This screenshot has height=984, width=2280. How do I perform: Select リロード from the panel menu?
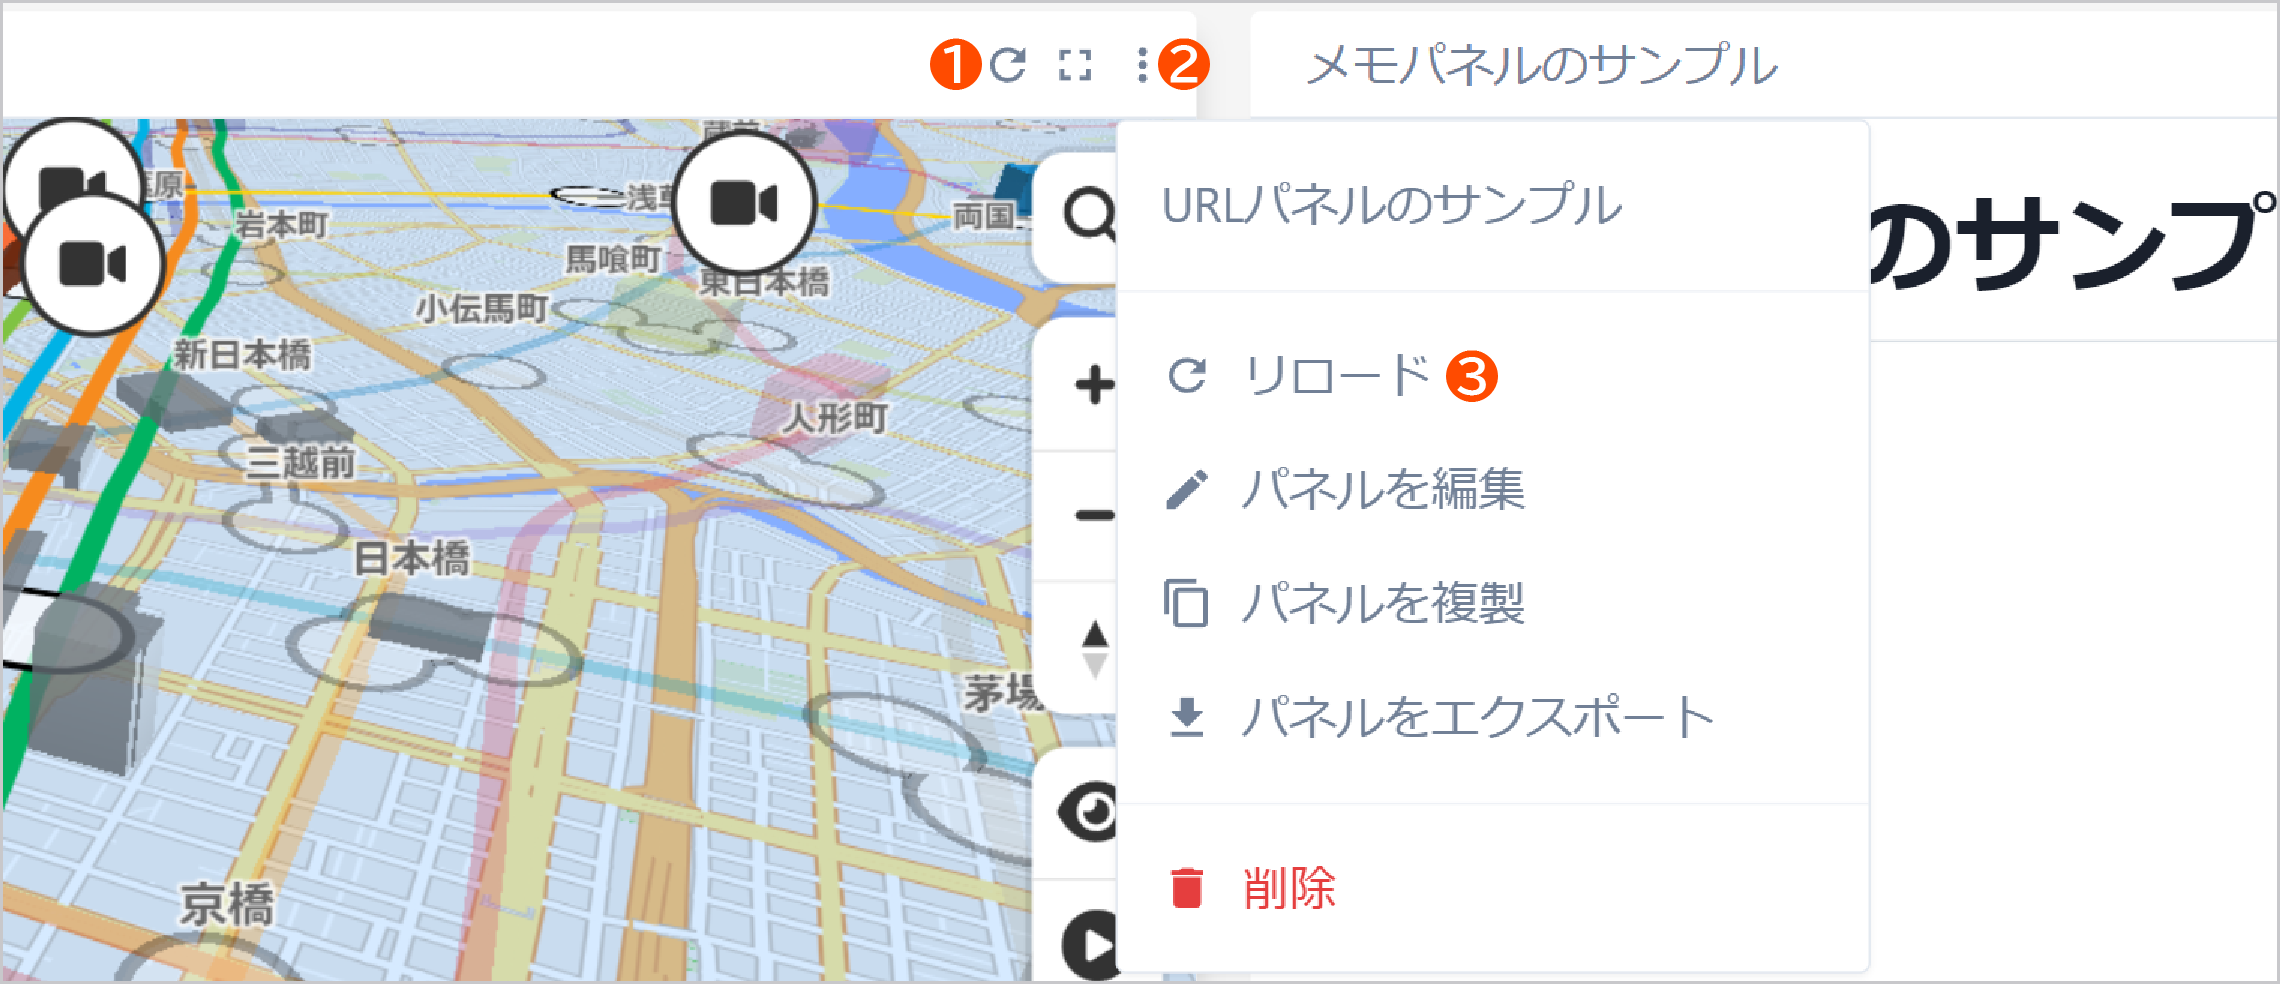click(x=1492, y=376)
